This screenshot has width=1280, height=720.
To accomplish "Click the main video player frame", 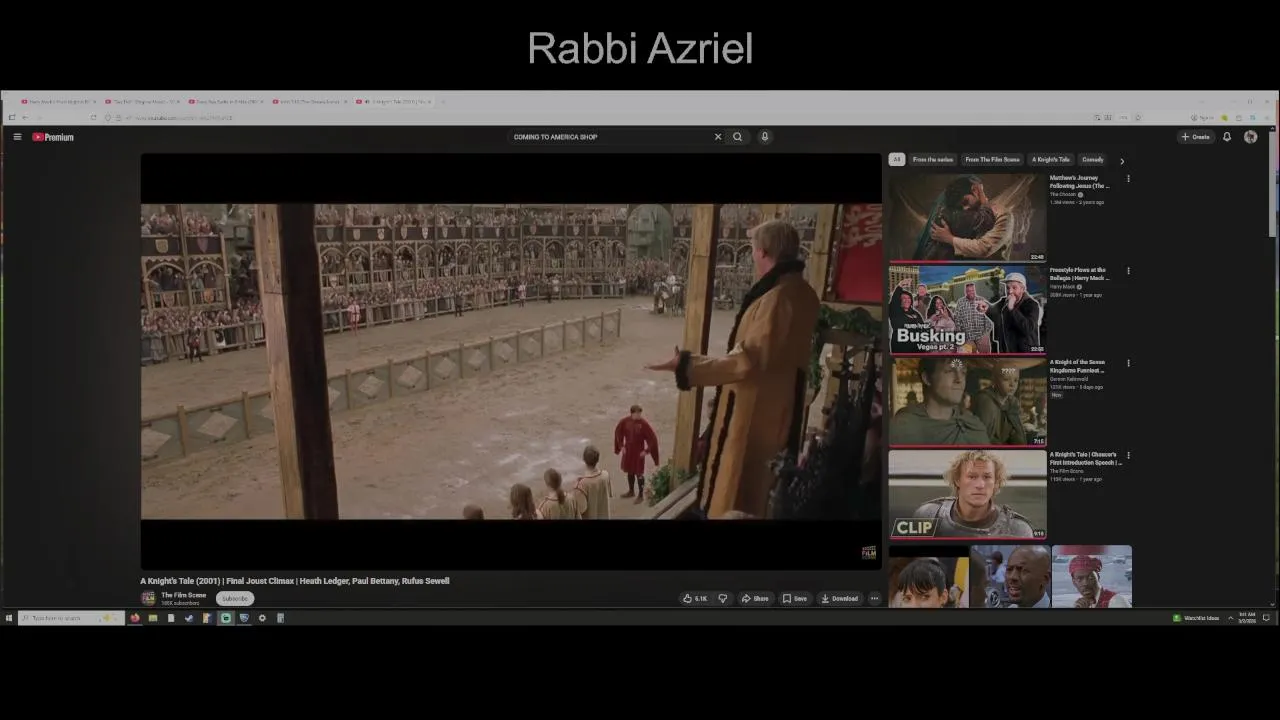I will click(x=511, y=361).
